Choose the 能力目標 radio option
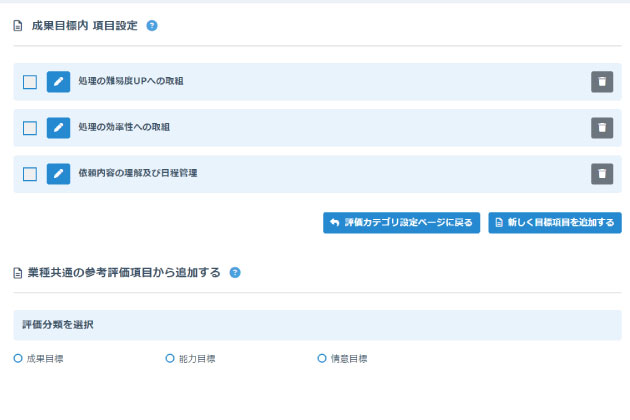Screen dimensions: 630x420 coord(170,358)
